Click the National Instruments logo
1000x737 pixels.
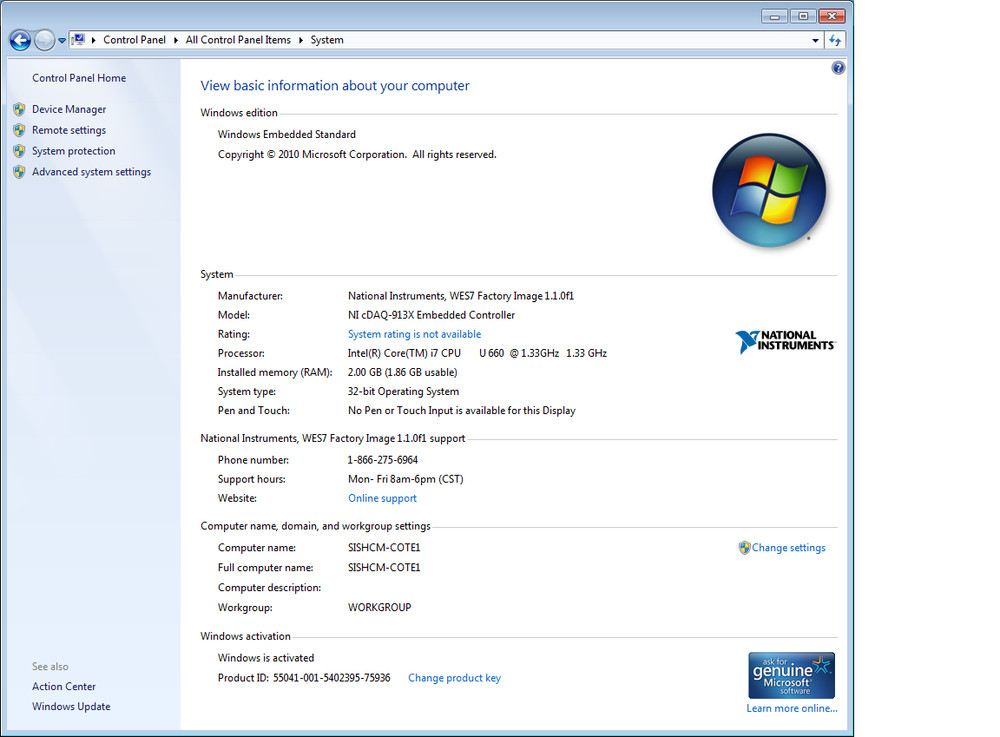pos(785,341)
